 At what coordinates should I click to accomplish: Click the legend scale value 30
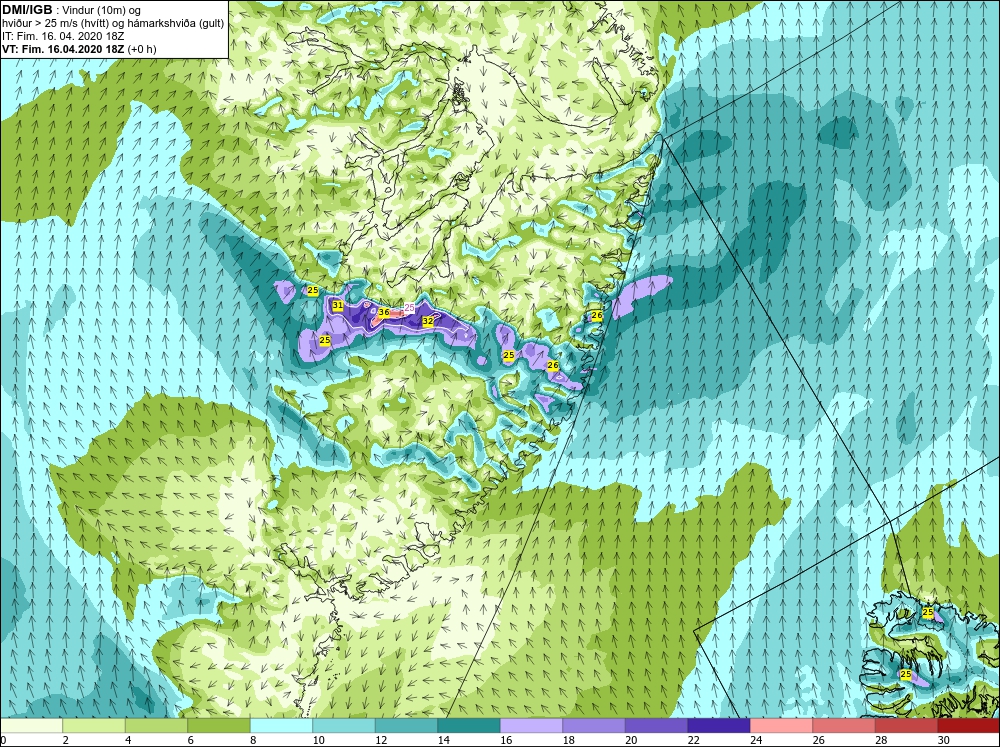[x=943, y=740]
